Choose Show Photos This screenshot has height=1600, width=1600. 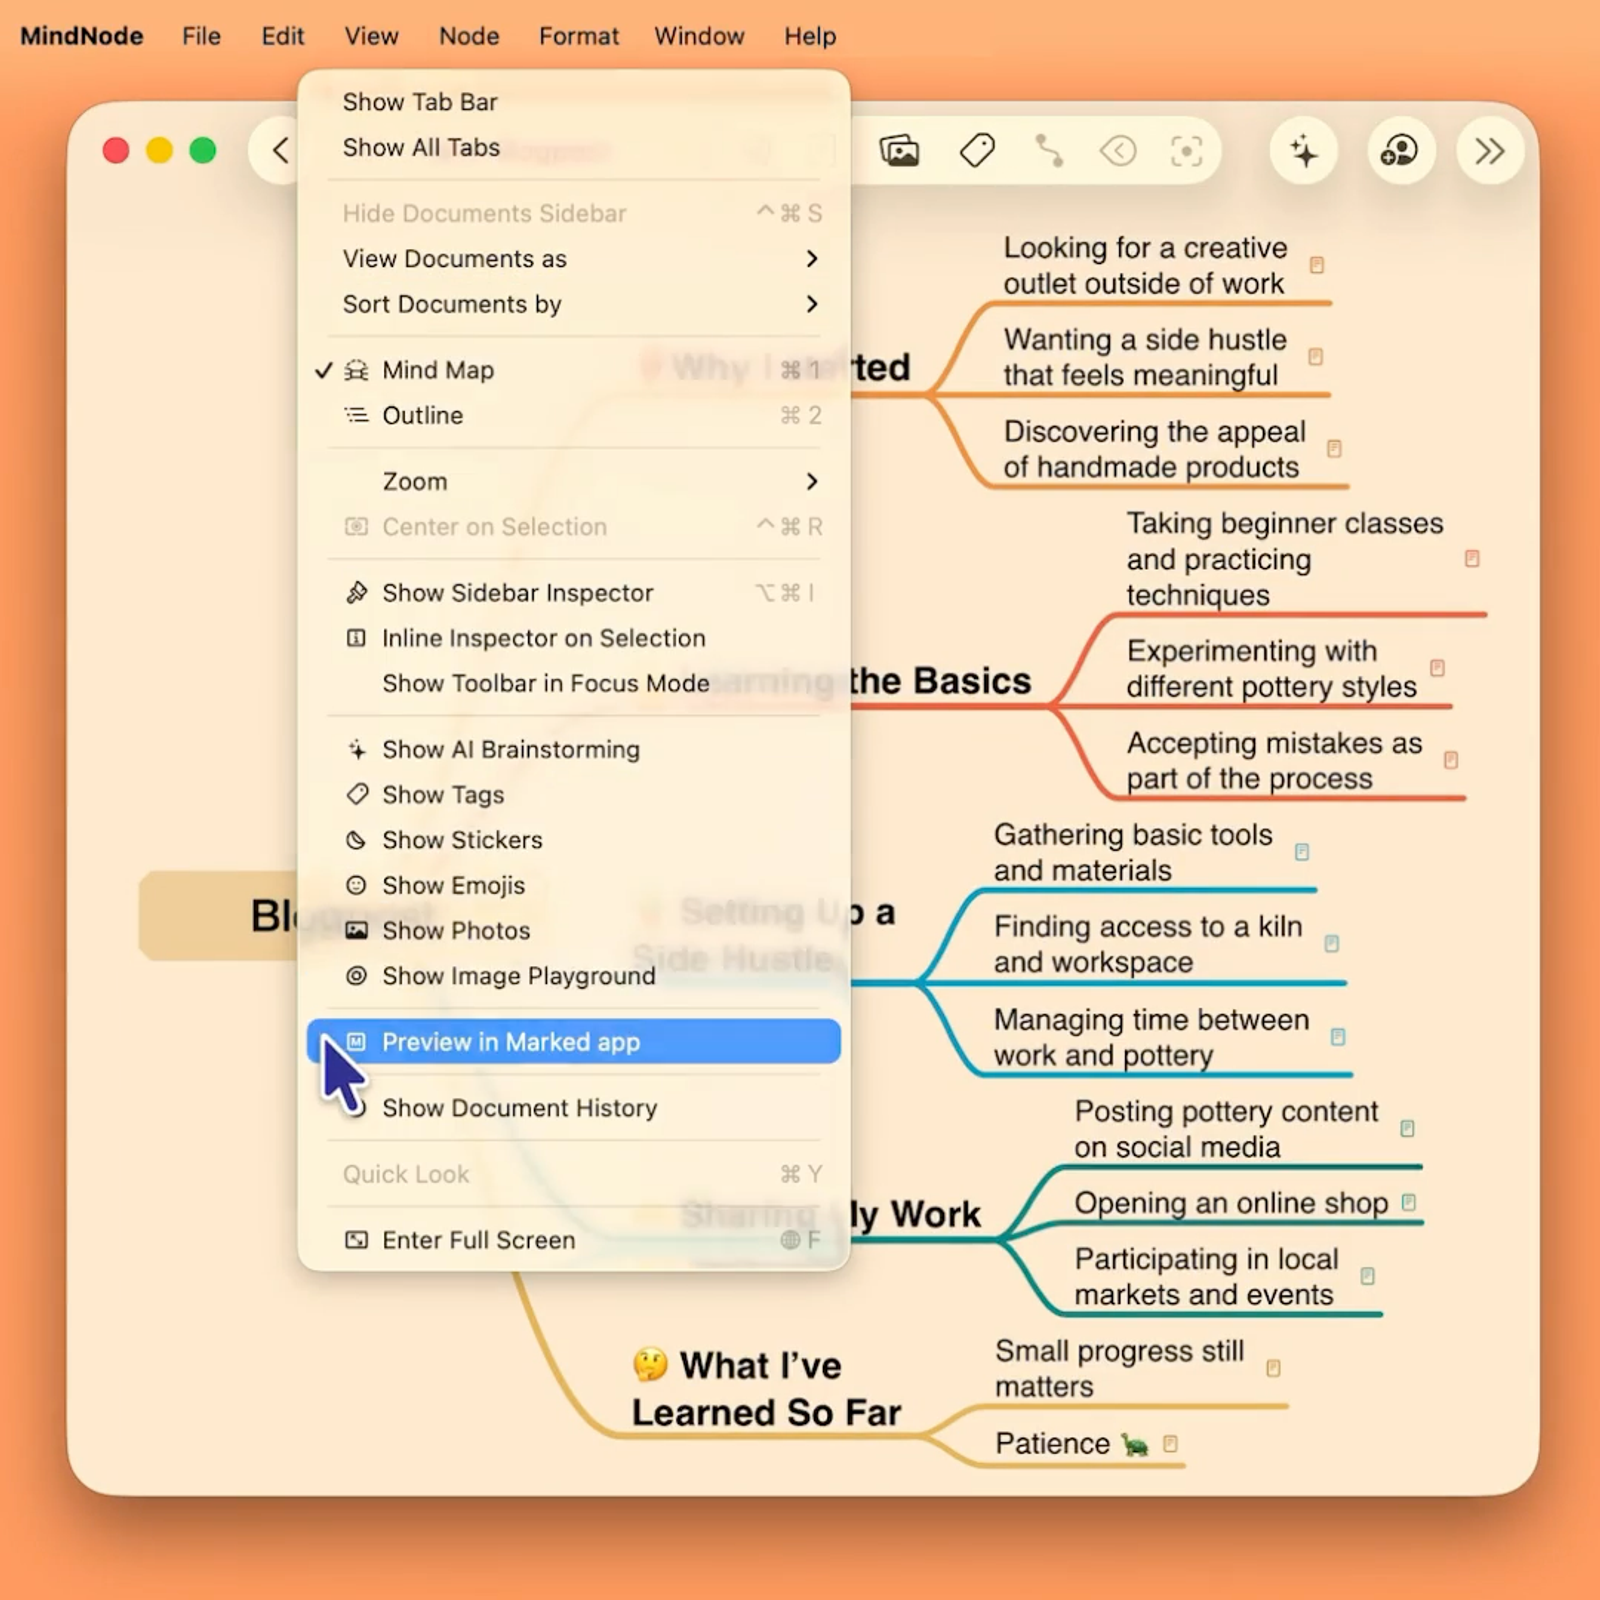coord(573,930)
